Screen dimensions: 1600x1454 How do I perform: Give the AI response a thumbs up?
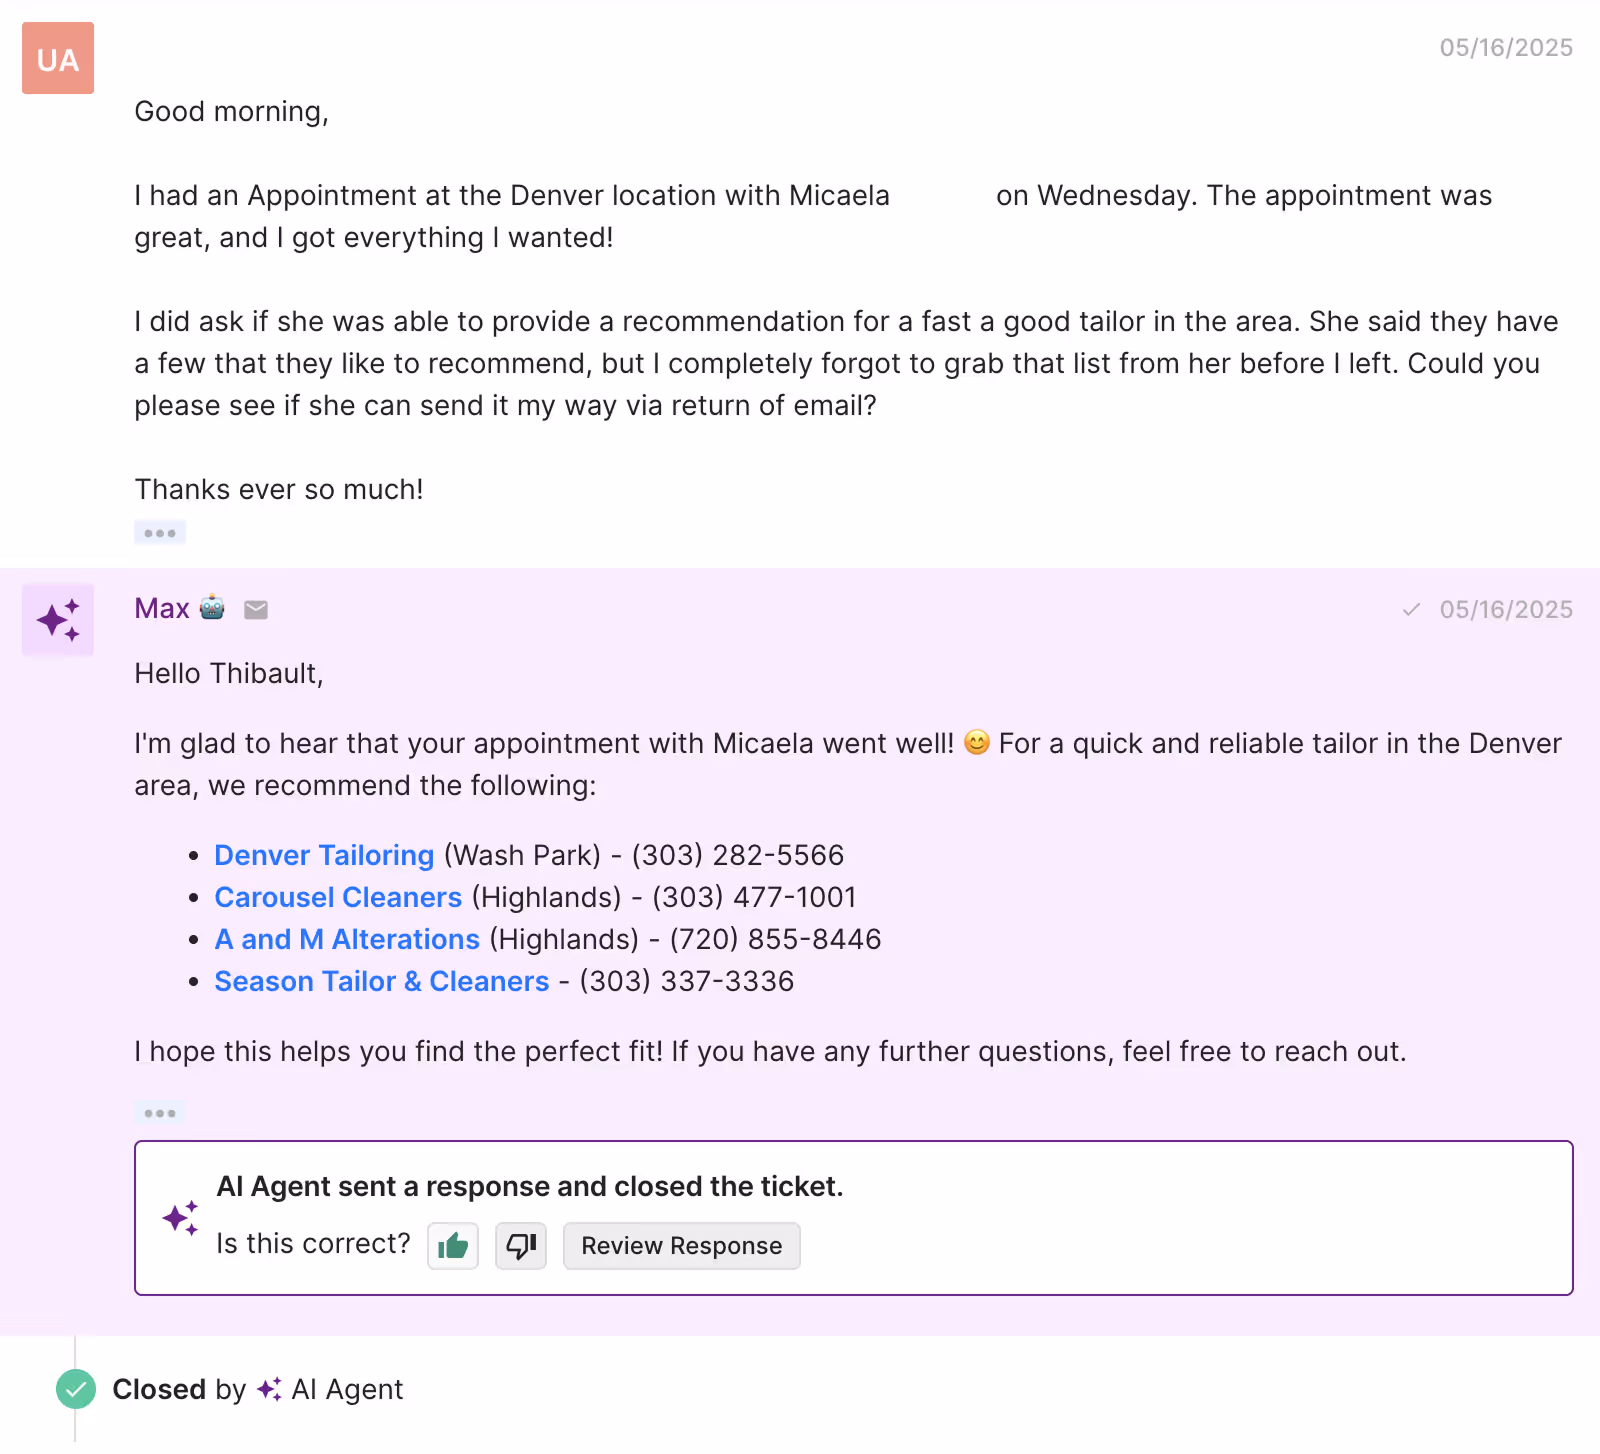(x=452, y=1246)
